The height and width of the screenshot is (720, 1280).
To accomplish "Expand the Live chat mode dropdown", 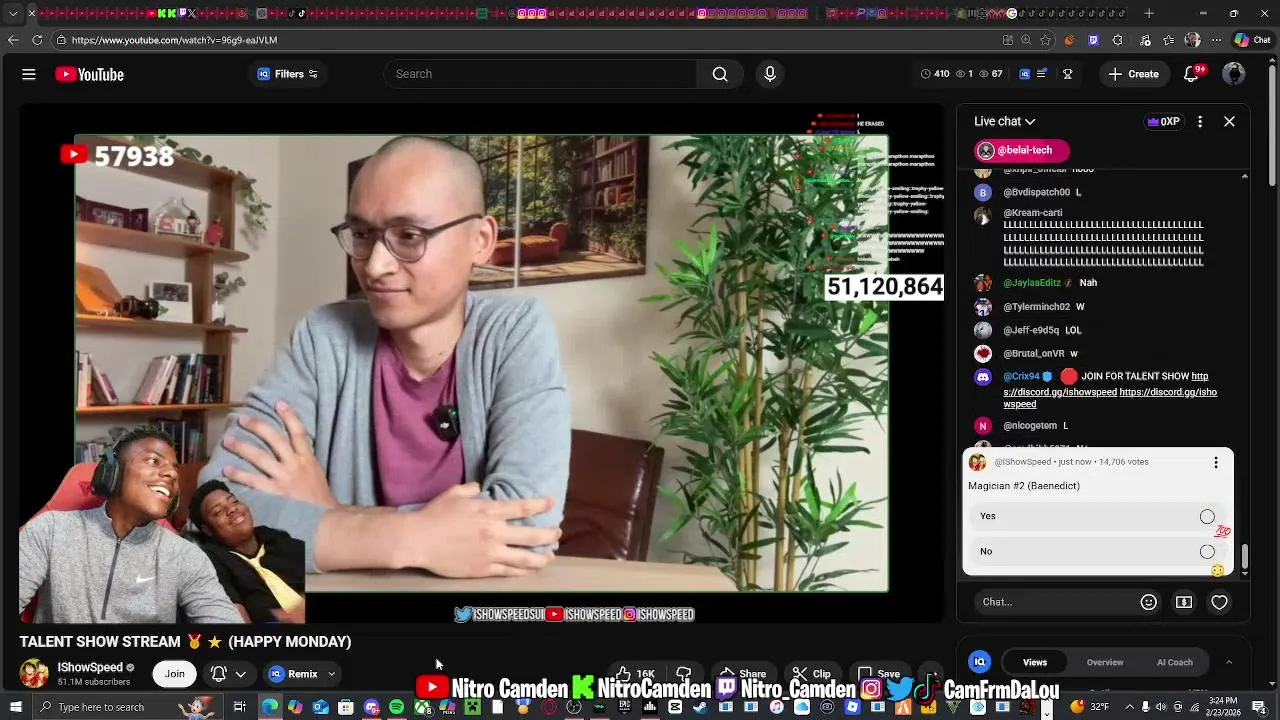I will (1005, 121).
